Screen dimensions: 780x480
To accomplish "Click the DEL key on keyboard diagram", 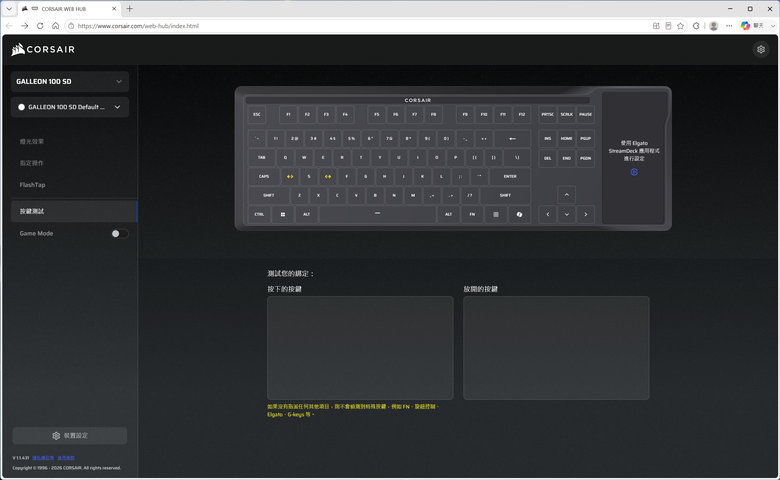I will [x=548, y=158].
